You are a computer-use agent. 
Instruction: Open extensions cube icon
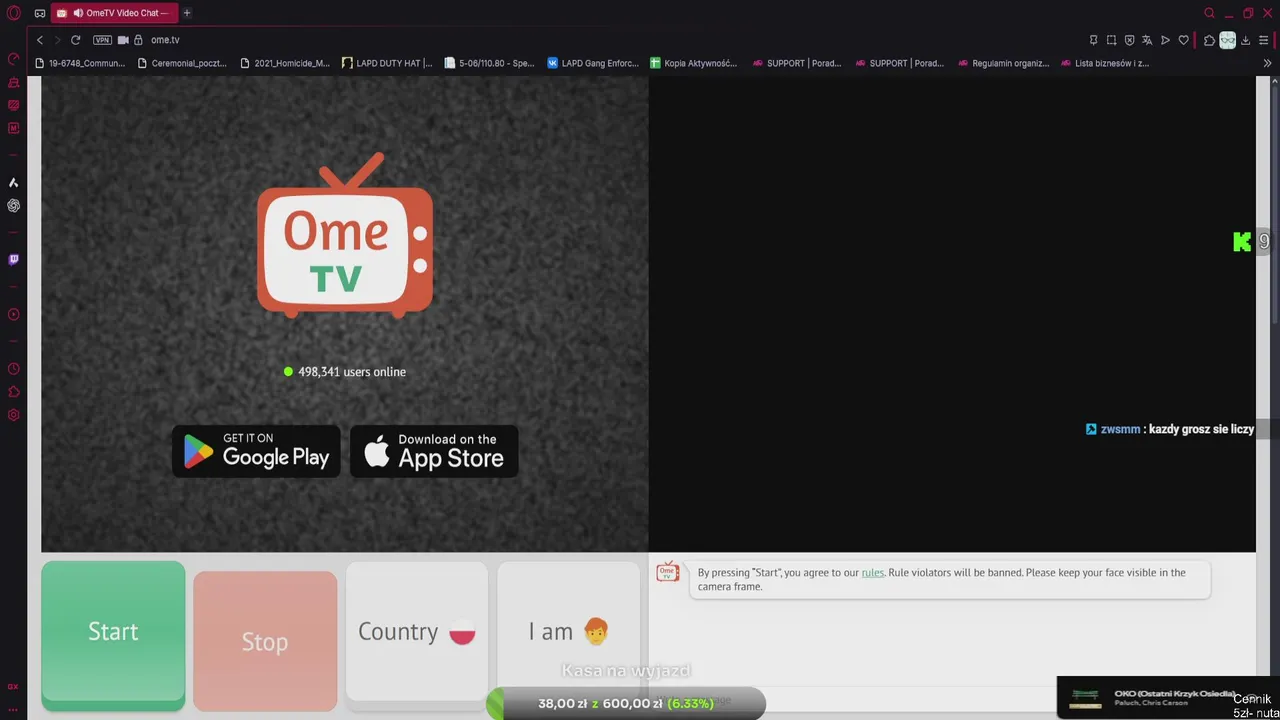(x=1209, y=40)
